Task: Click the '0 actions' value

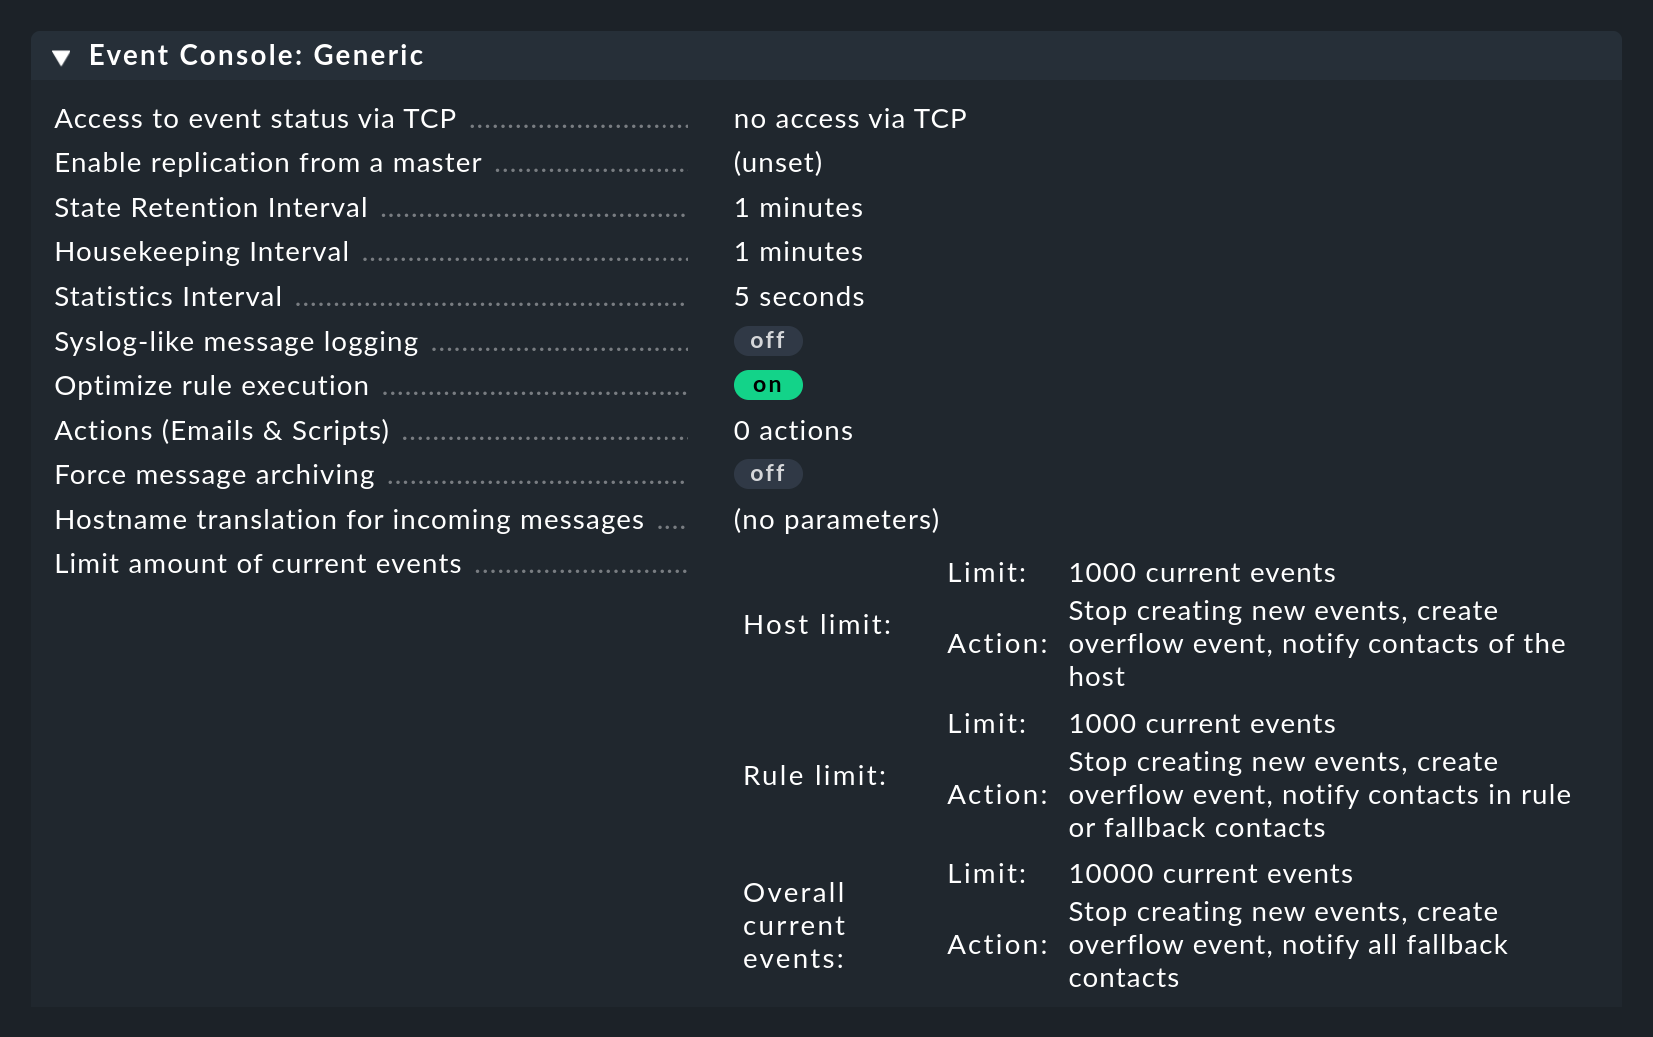Action: 793,431
